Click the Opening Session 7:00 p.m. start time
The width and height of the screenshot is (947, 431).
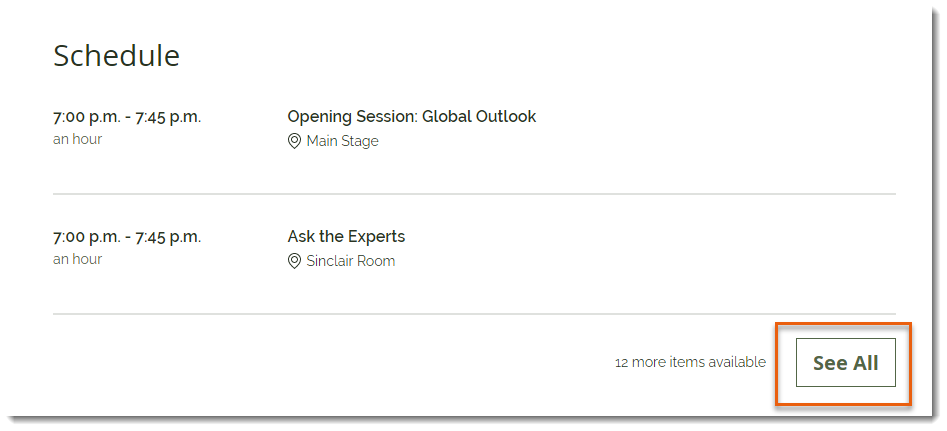click(86, 117)
